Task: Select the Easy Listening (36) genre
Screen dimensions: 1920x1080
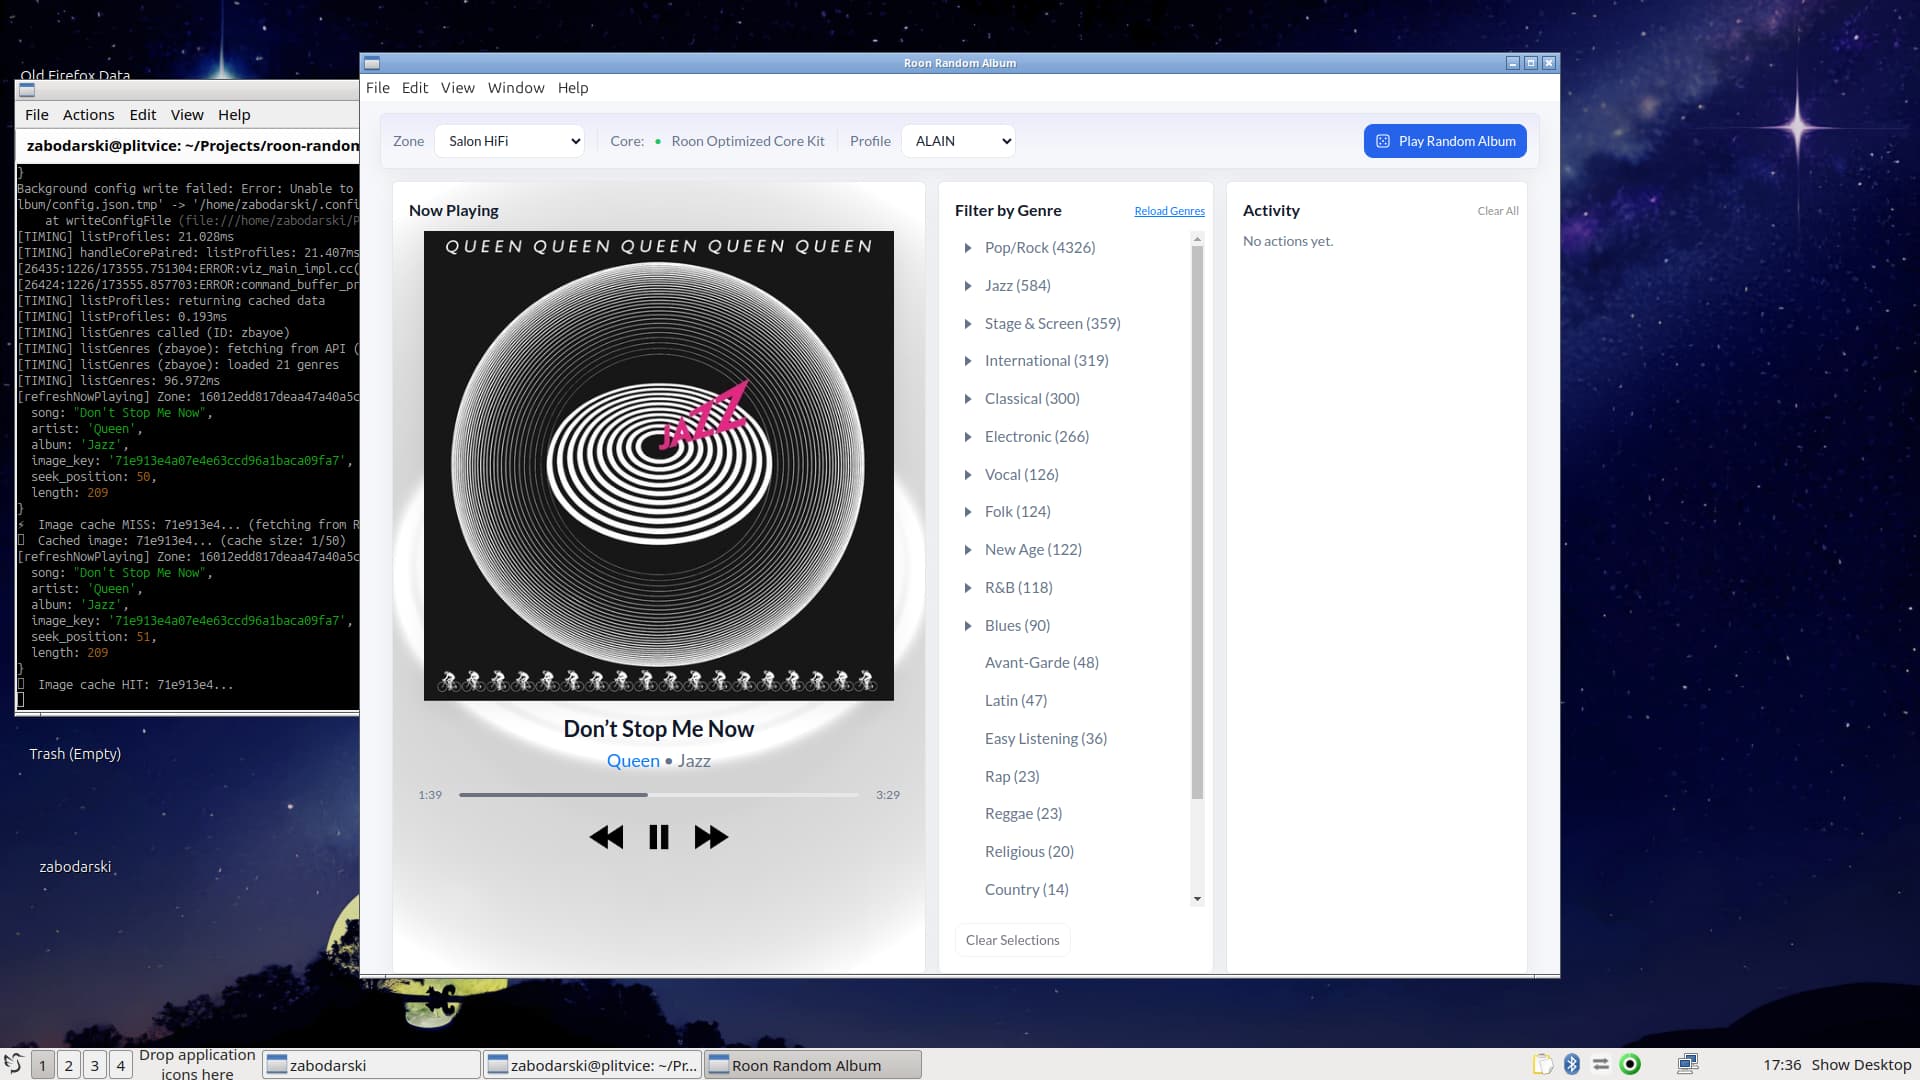Action: click(1046, 739)
